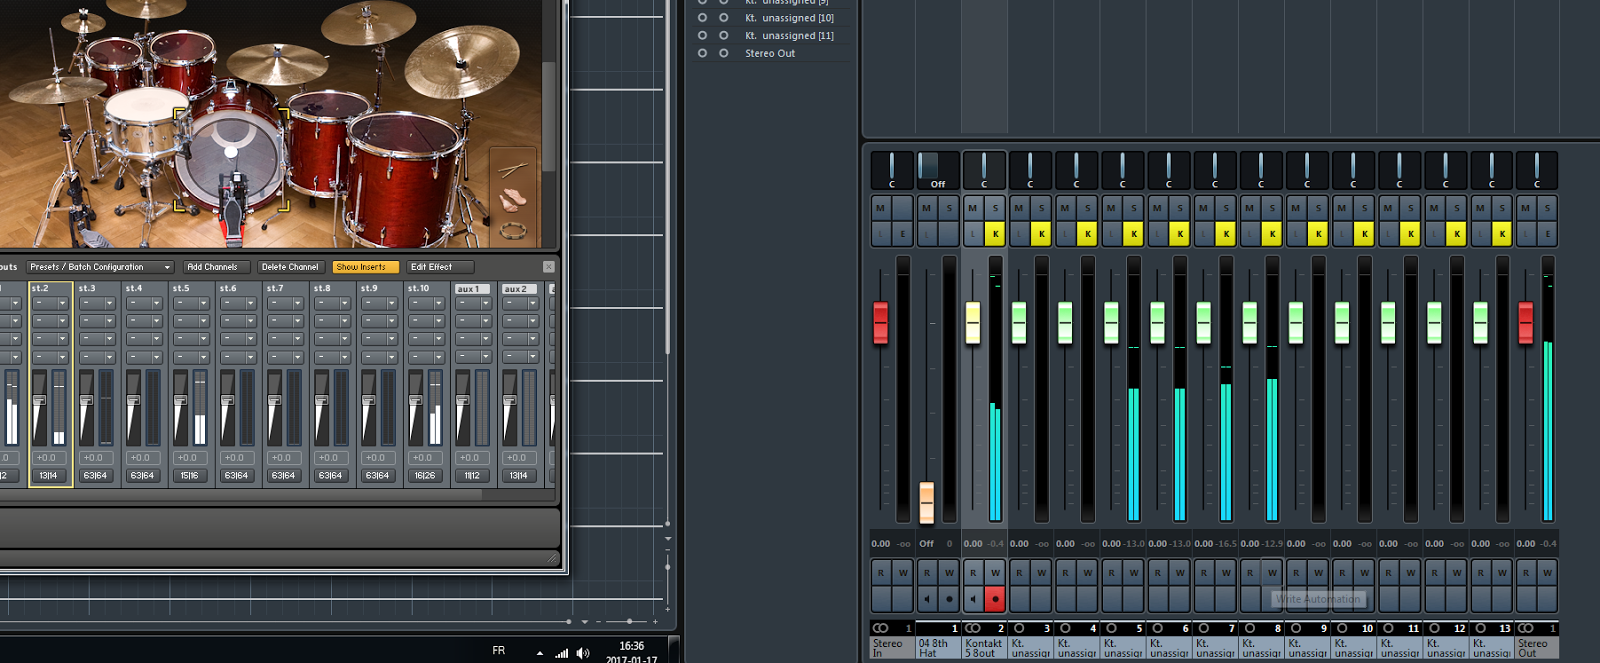Open instrument editor K on mixer channel 3

pos(1041,234)
